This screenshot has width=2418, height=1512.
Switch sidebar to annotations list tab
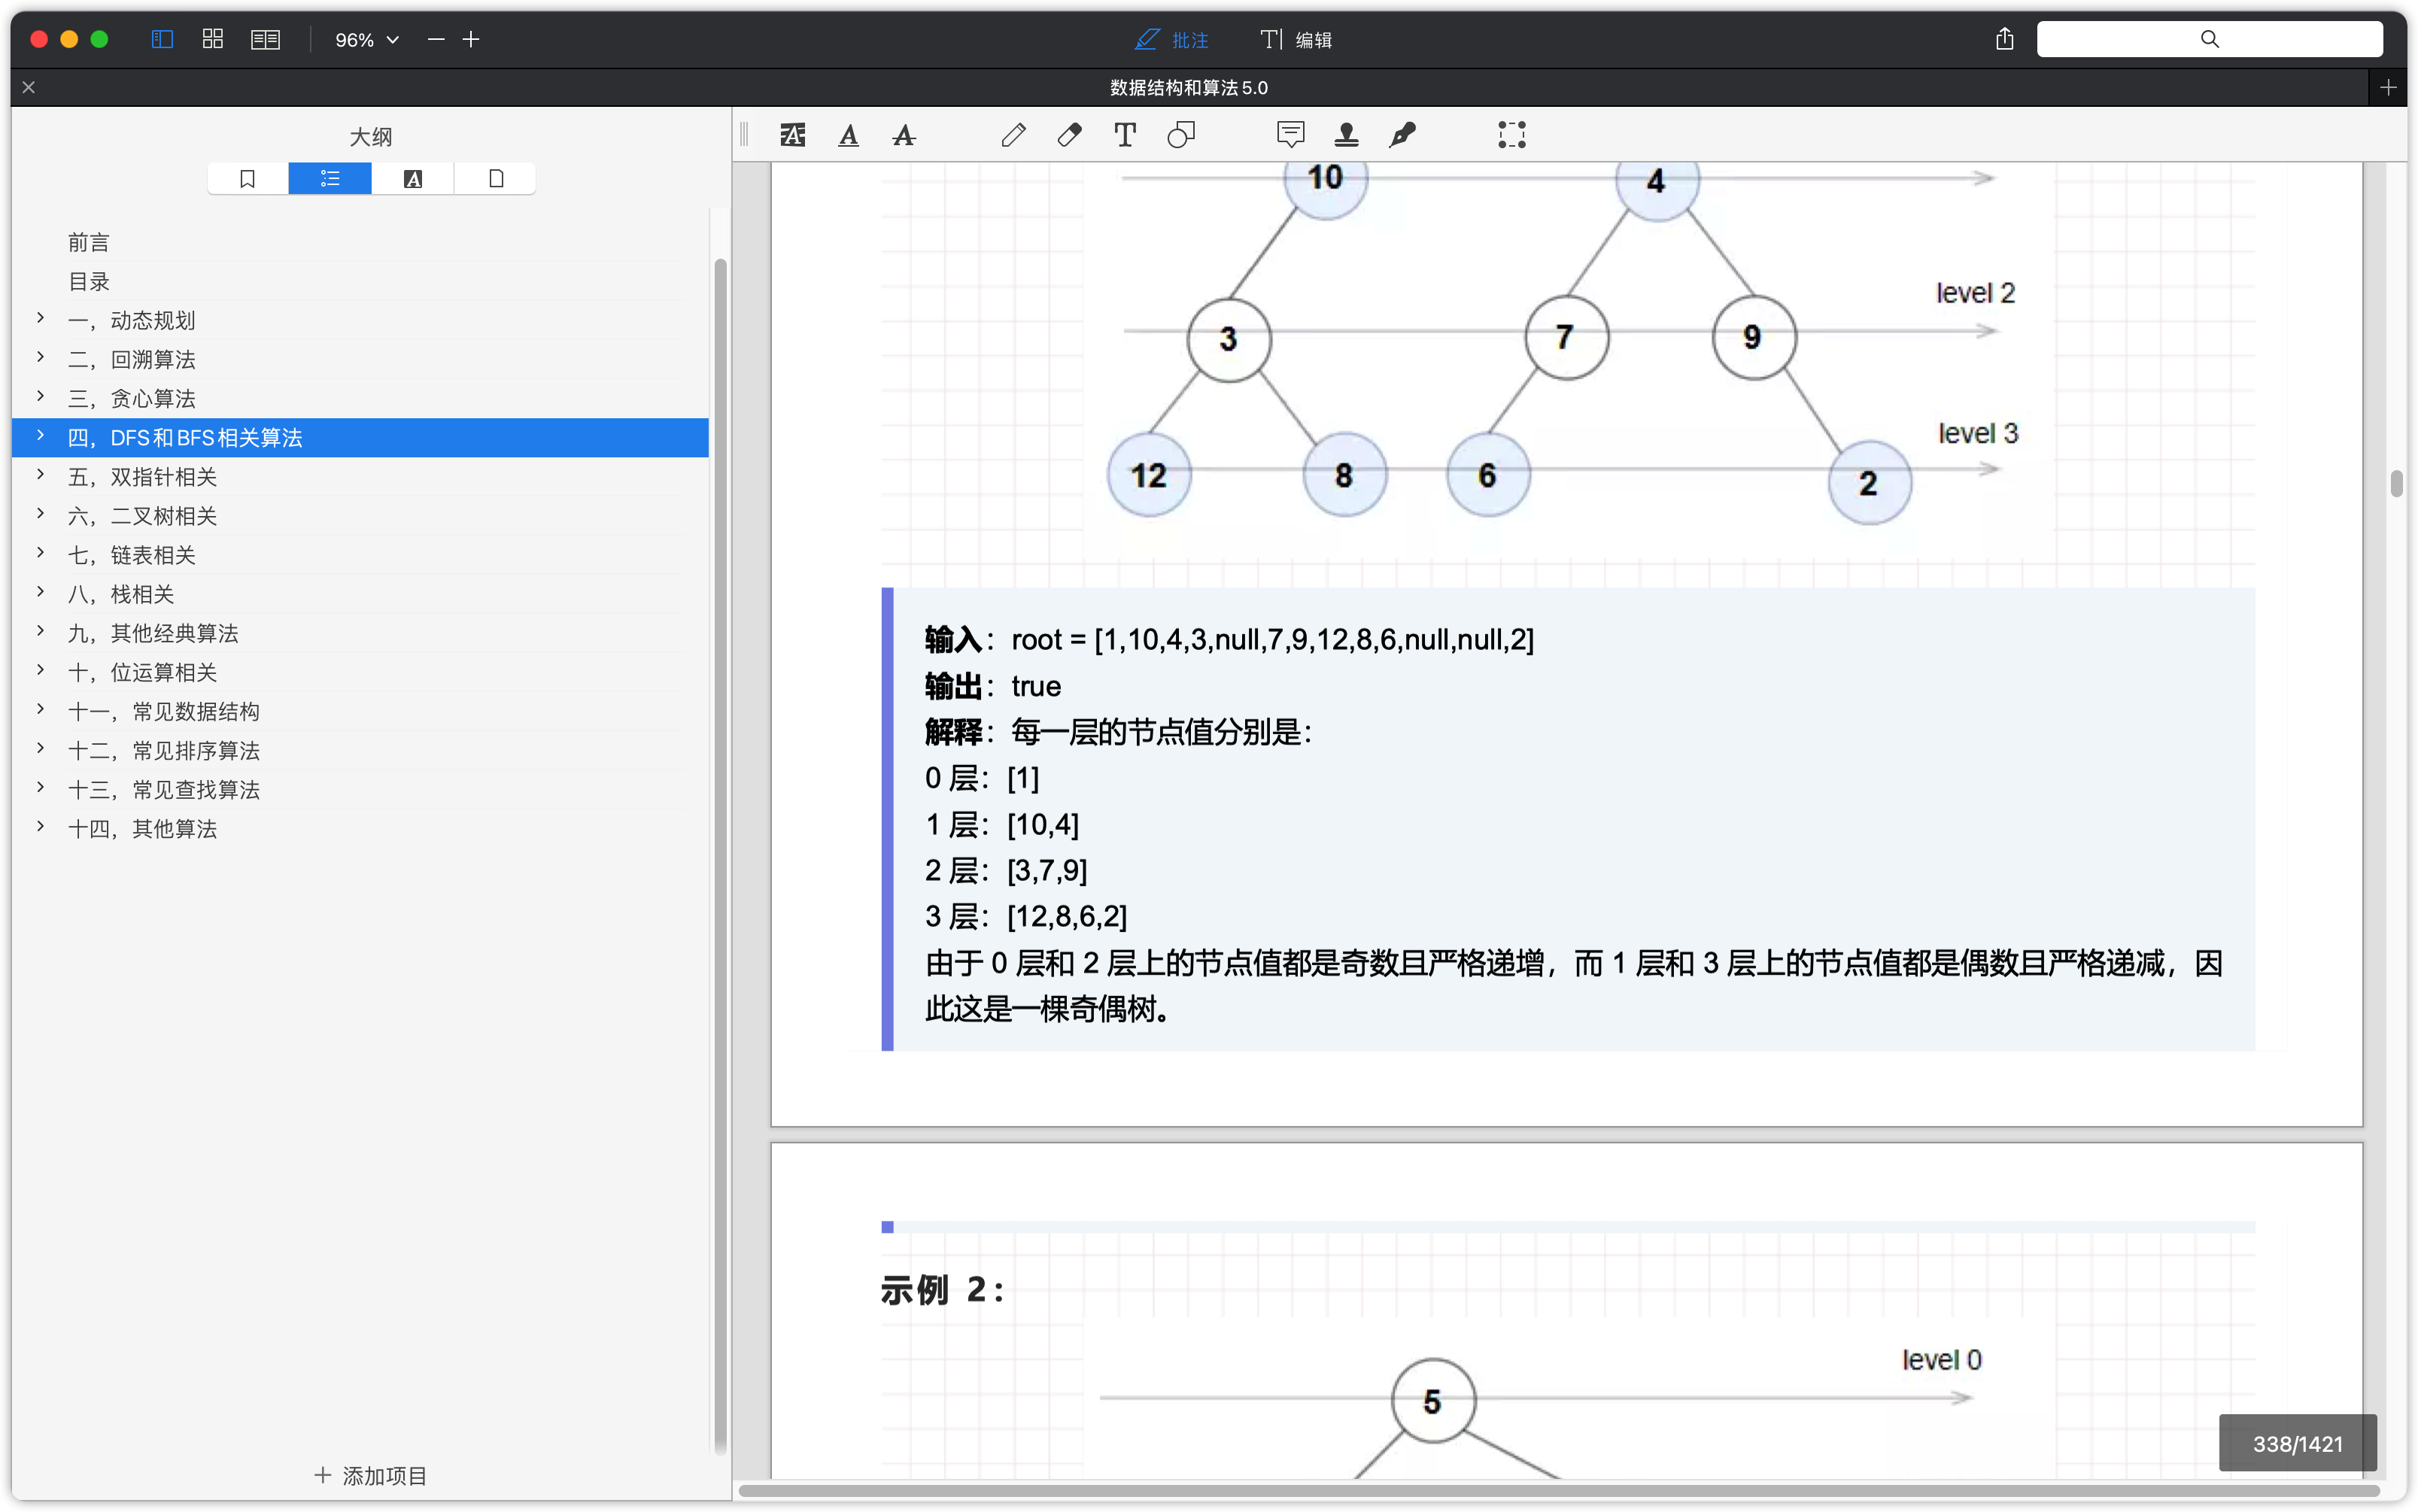click(x=413, y=179)
